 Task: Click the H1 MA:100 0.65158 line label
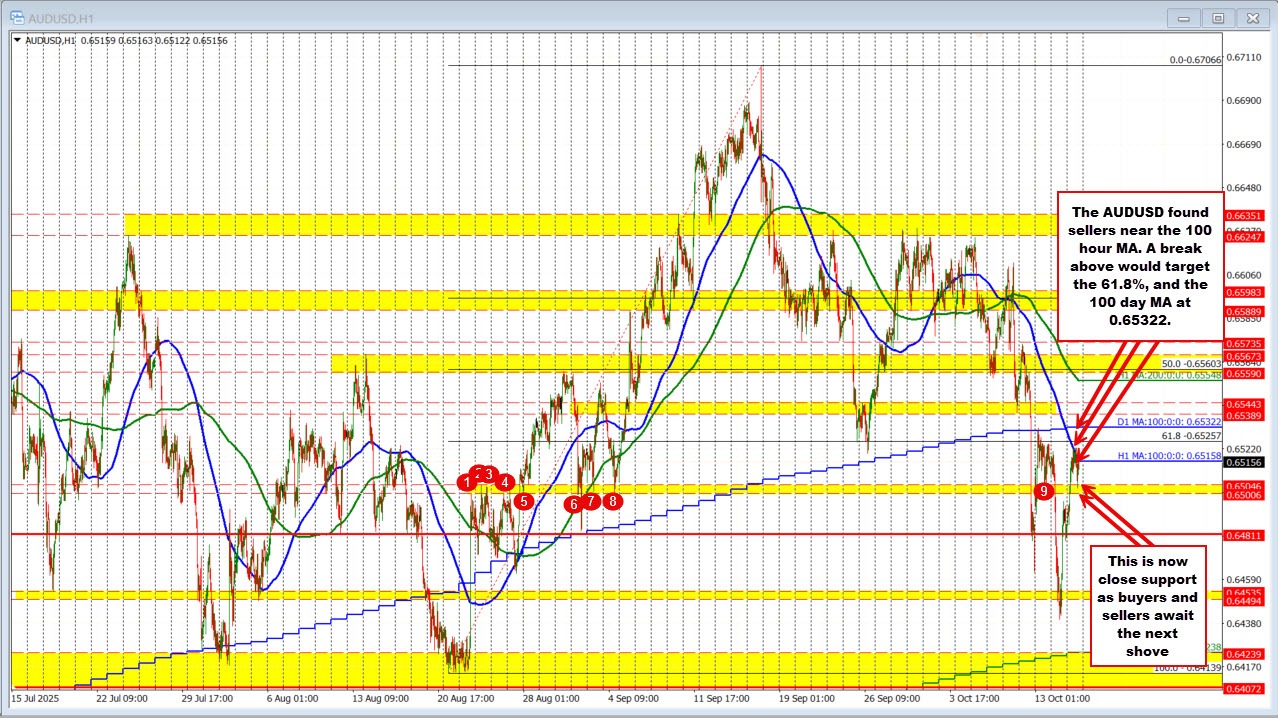pyautogui.click(x=1169, y=455)
